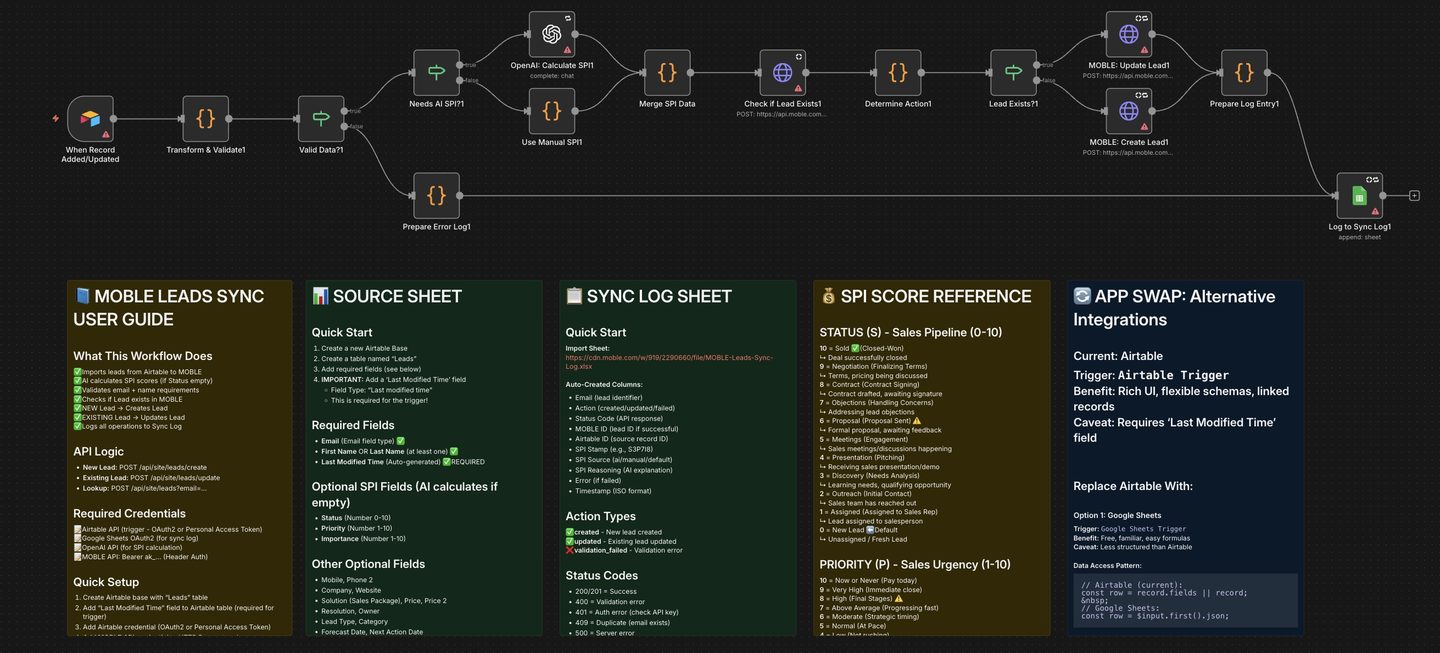Click the Lead Exists?1 IF node
Image resolution: width=1440 pixels, height=653 pixels.
(1013, 73)
